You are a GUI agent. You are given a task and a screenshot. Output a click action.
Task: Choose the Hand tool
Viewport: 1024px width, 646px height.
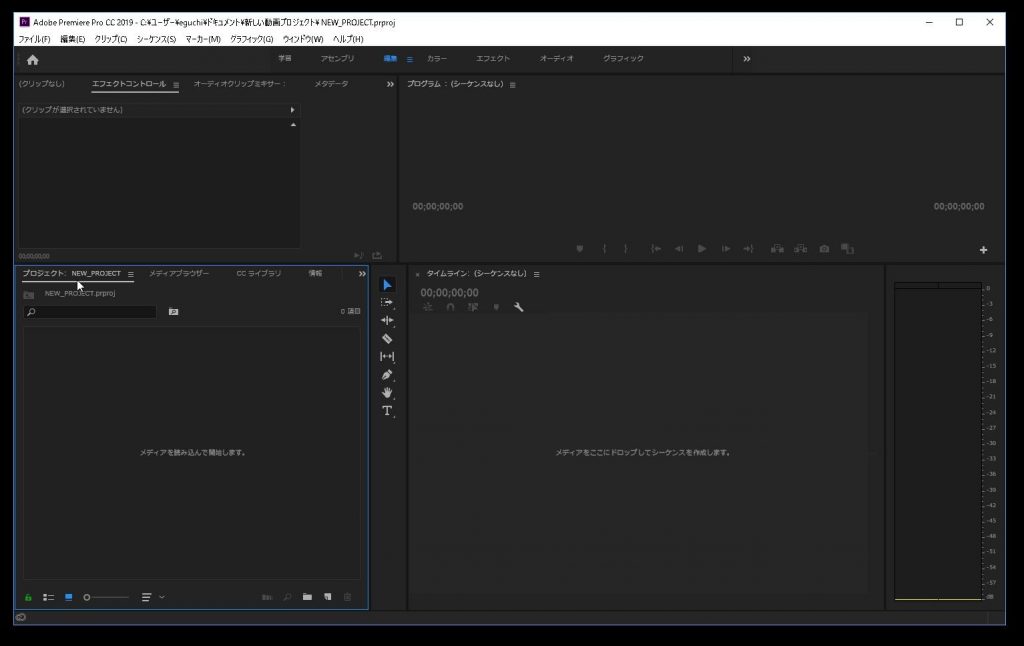point(387,393)
